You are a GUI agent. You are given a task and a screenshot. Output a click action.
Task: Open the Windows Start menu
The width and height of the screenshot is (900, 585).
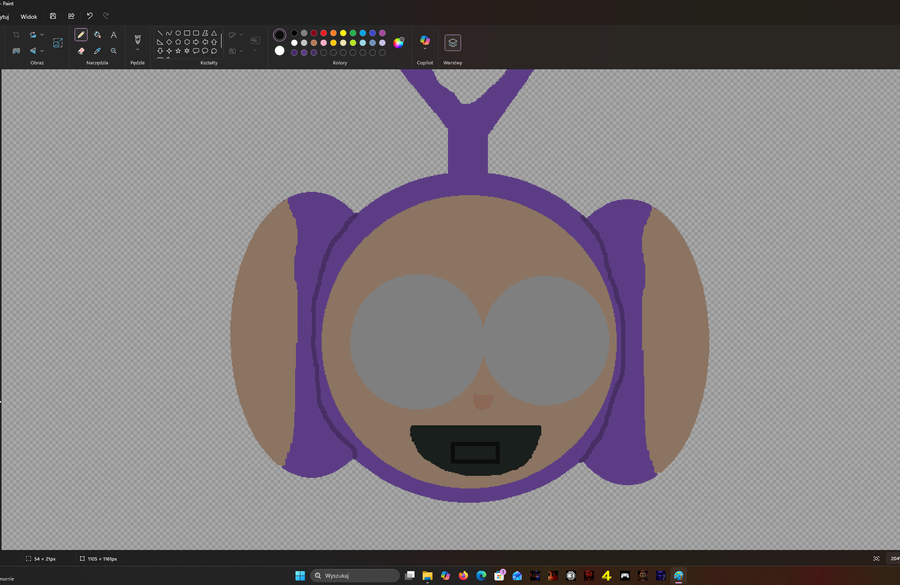click(300, 575)
